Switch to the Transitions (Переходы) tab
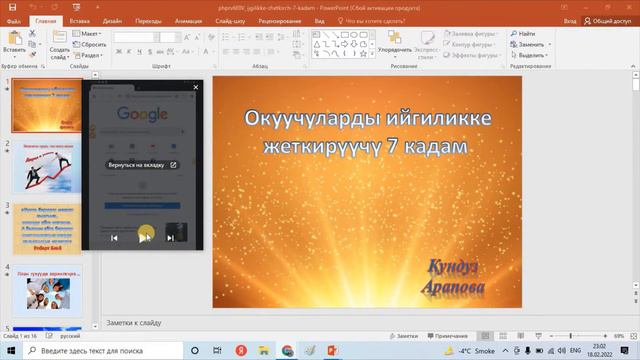This screenshot has height=360, width=640. coord(148,21)
